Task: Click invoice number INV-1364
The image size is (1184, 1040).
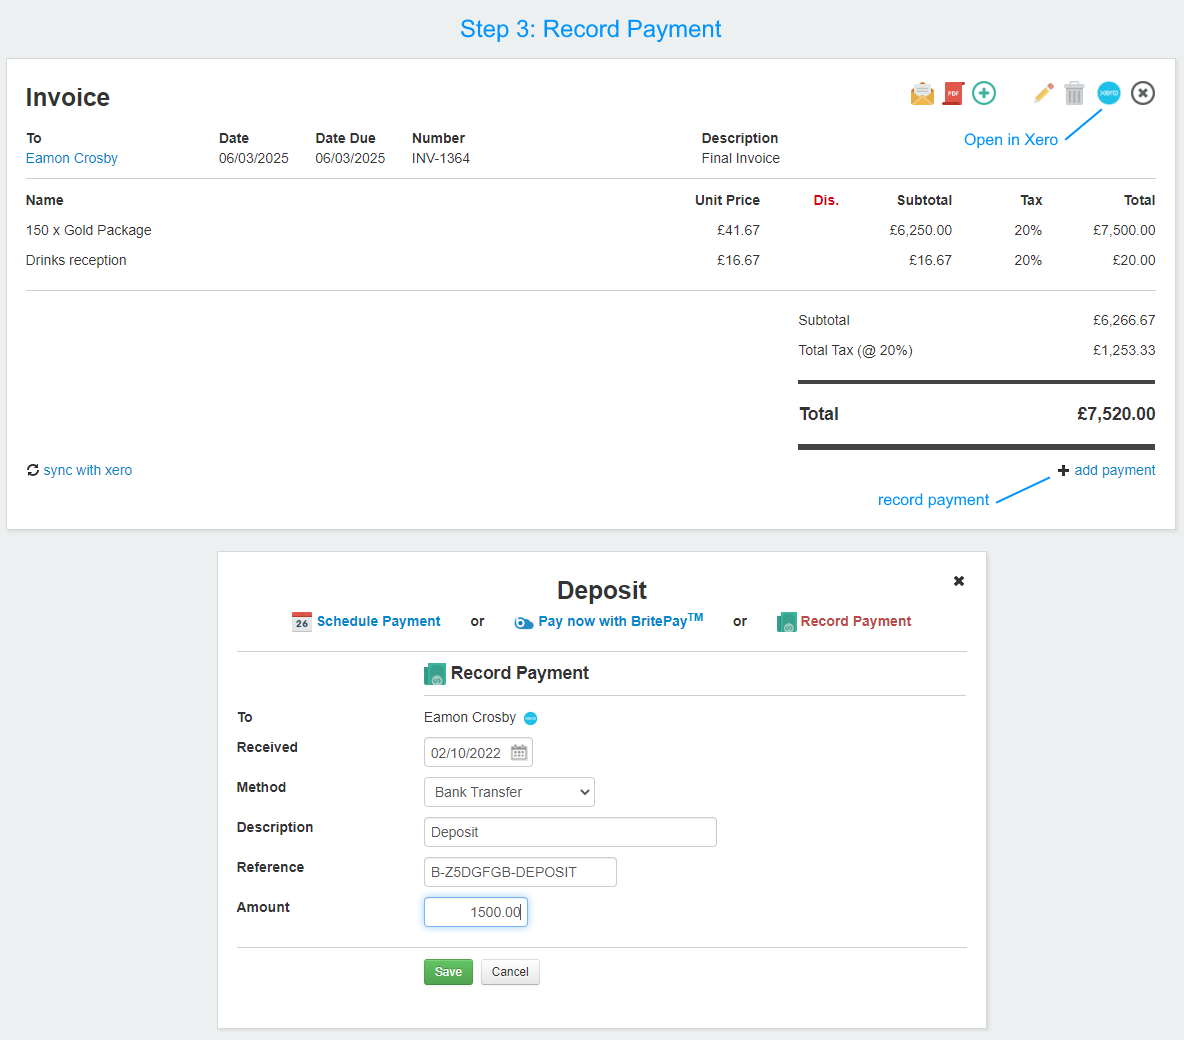Action: (441, 158)
